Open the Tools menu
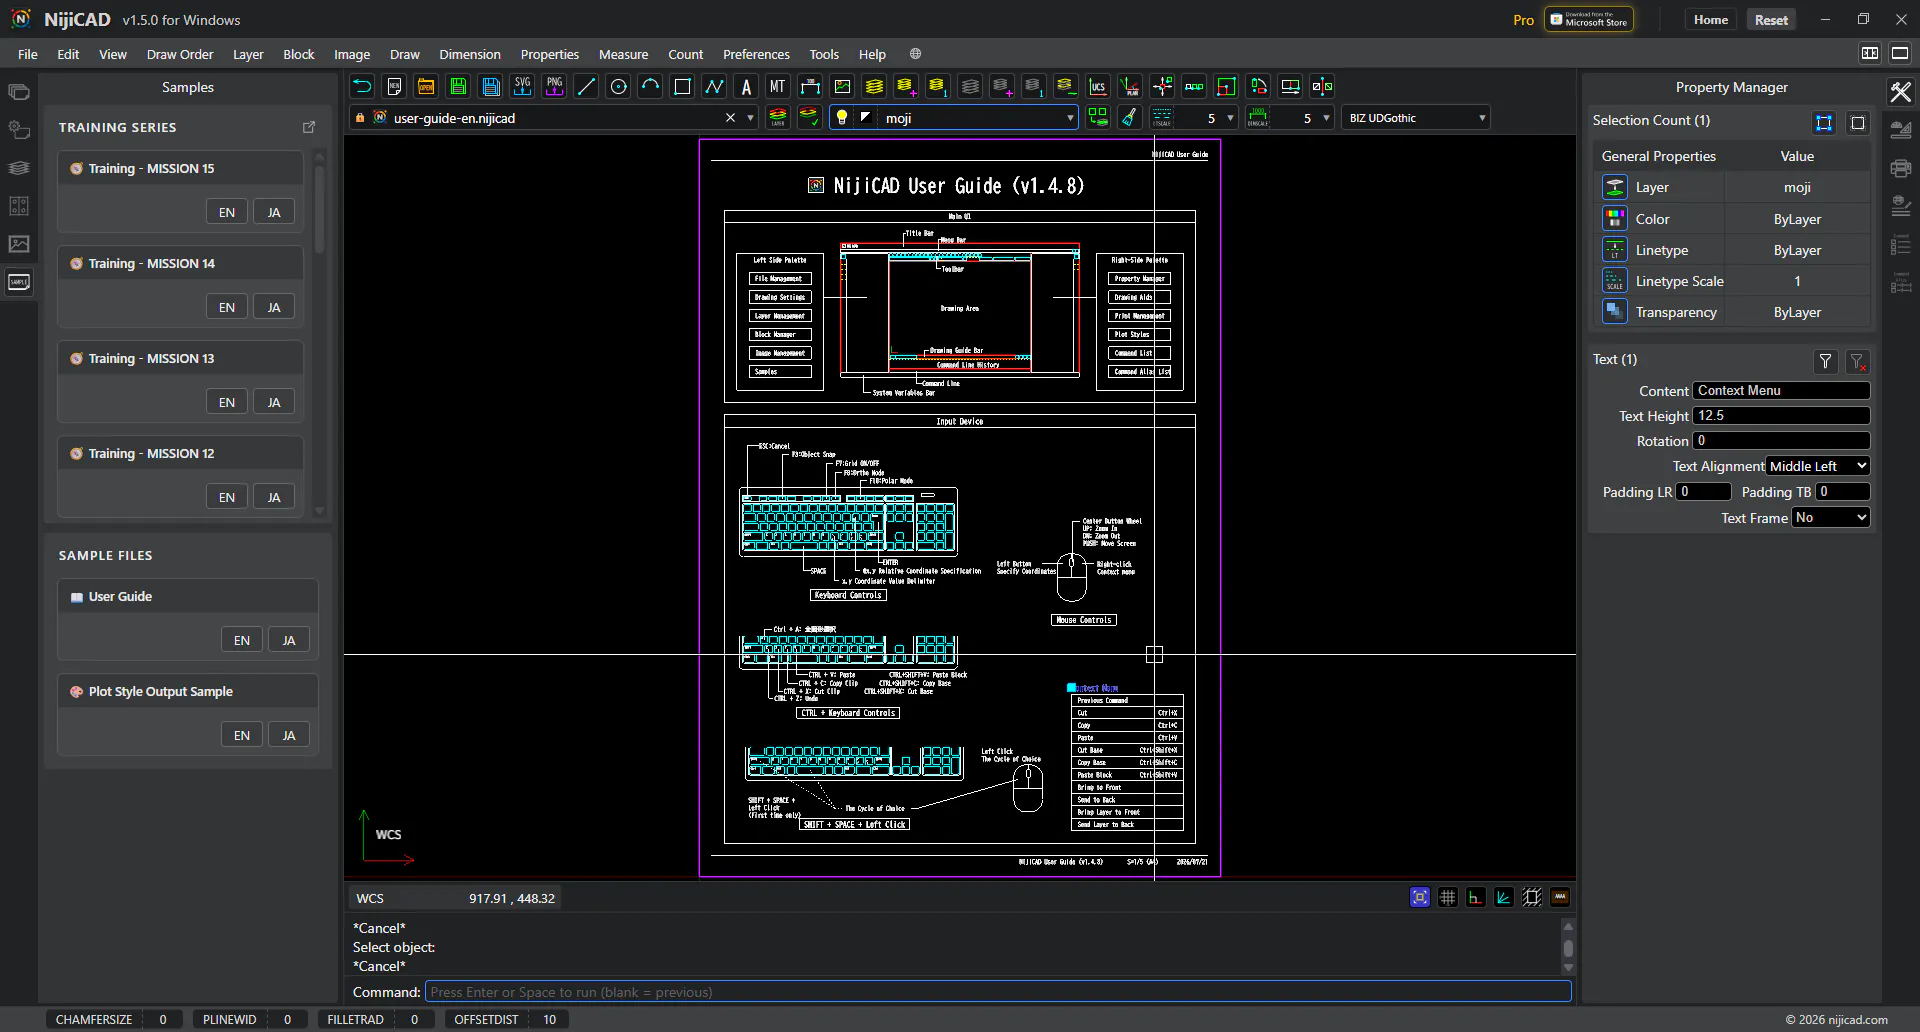Screen dimensions: 1920x1032 (x=824, y=54)
